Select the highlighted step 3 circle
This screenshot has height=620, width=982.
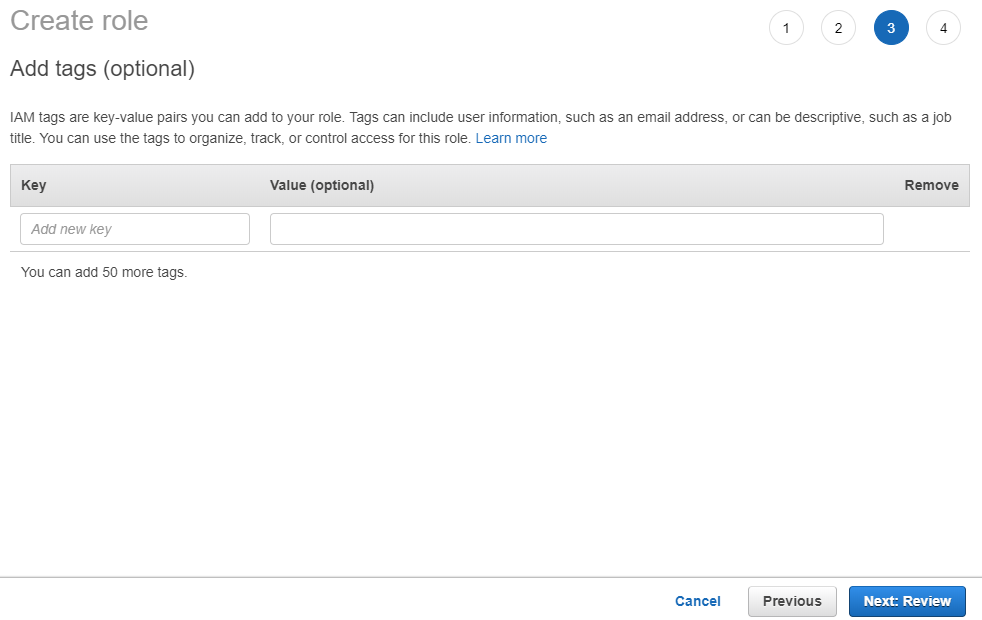coord(891,28)
